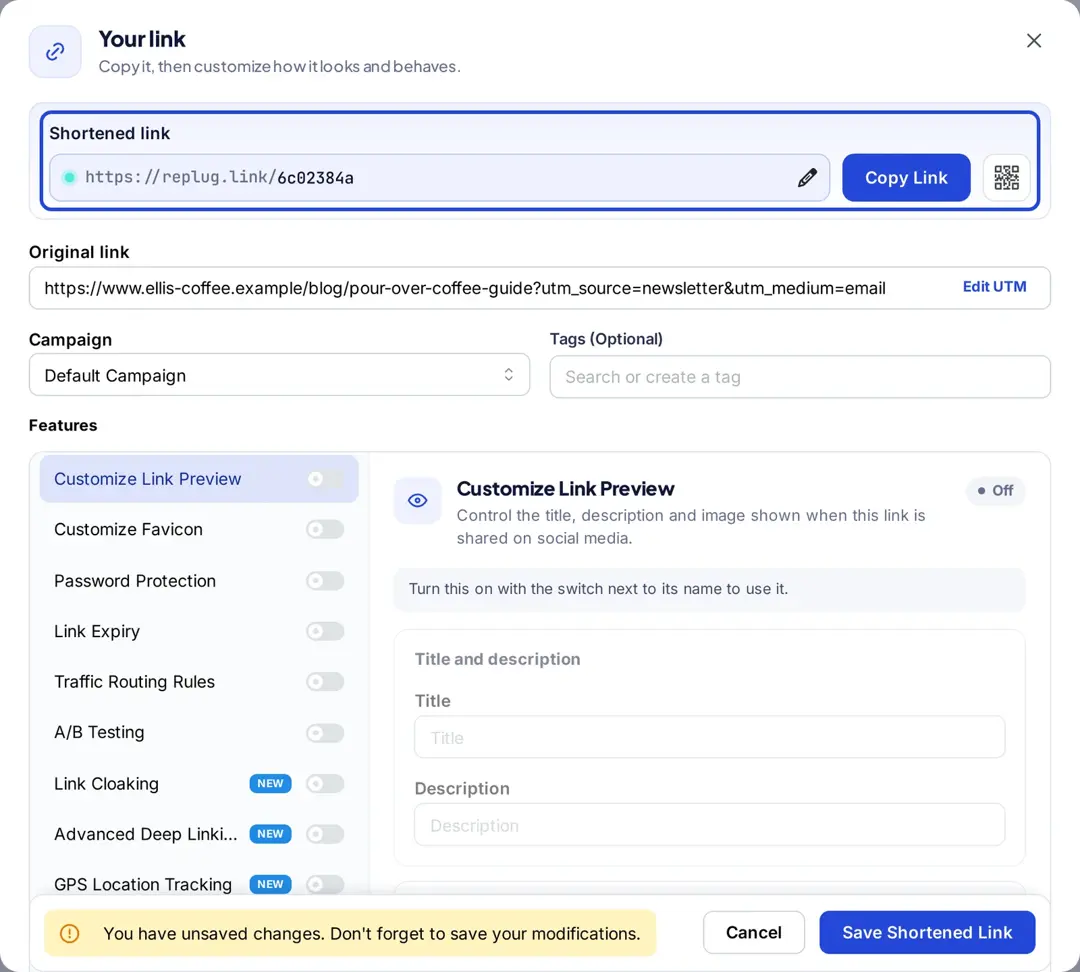Select the Link Expiry feature
1080x972 pixels.
click(x=199, y=631)
